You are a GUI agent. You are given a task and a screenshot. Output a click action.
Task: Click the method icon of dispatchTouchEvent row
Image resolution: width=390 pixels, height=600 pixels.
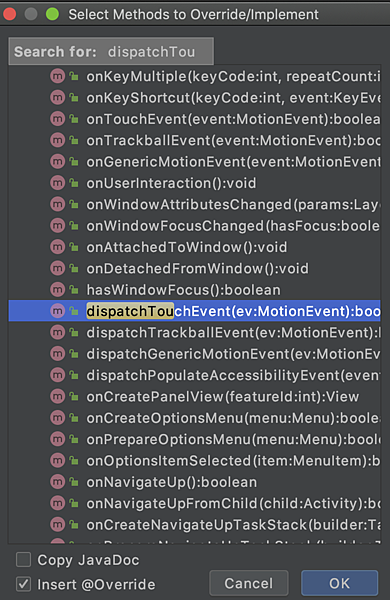[58, 311]
